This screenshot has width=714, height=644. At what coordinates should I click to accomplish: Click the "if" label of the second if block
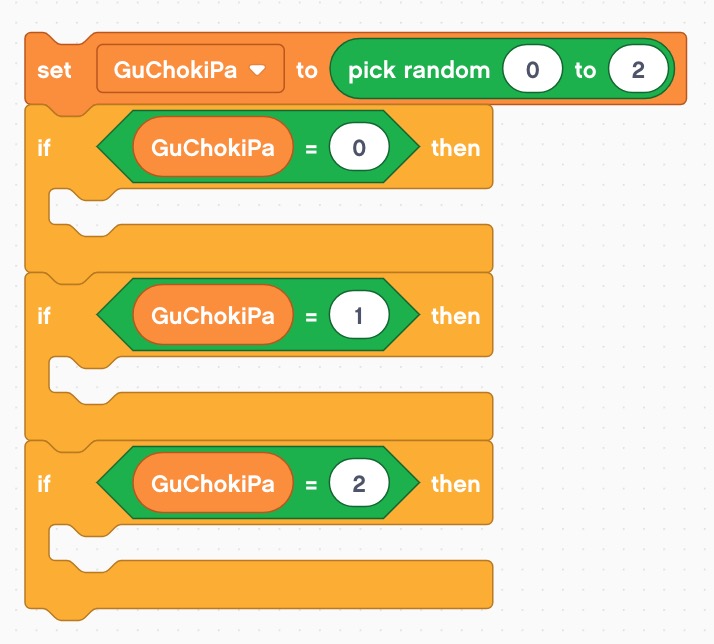tap(44, 316)
